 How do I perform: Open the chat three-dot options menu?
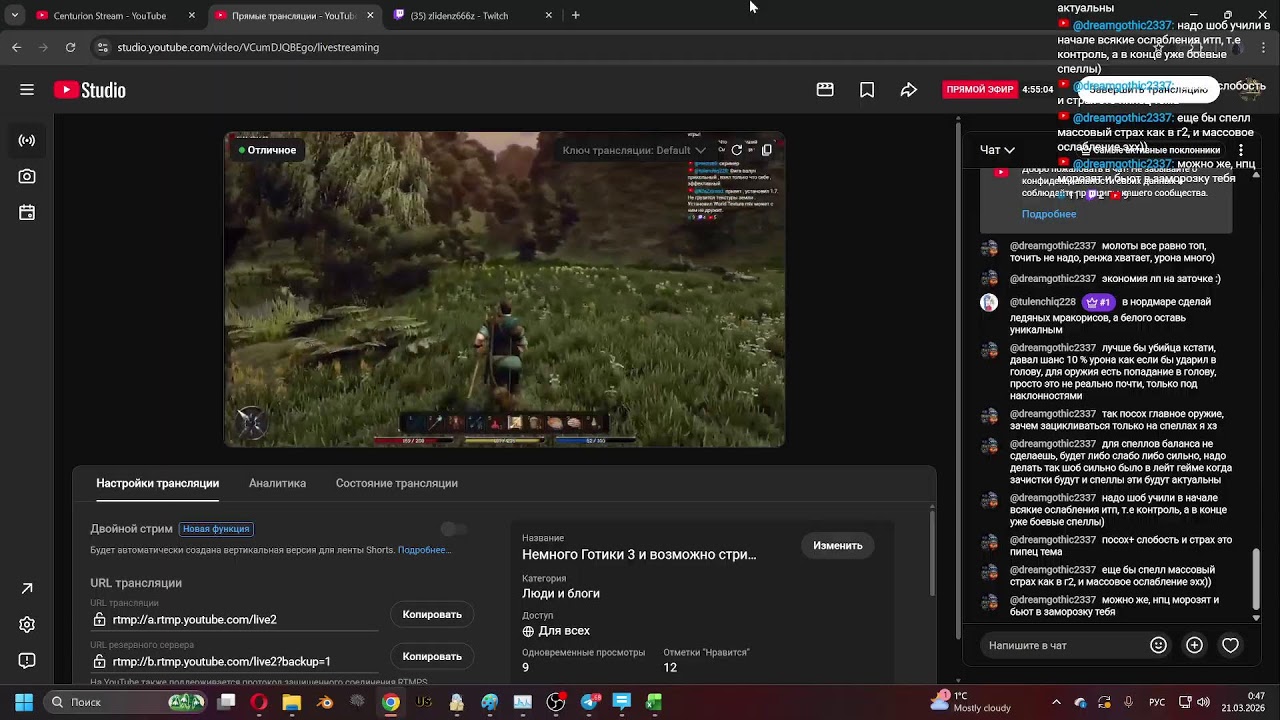[x=1241, y=150]
